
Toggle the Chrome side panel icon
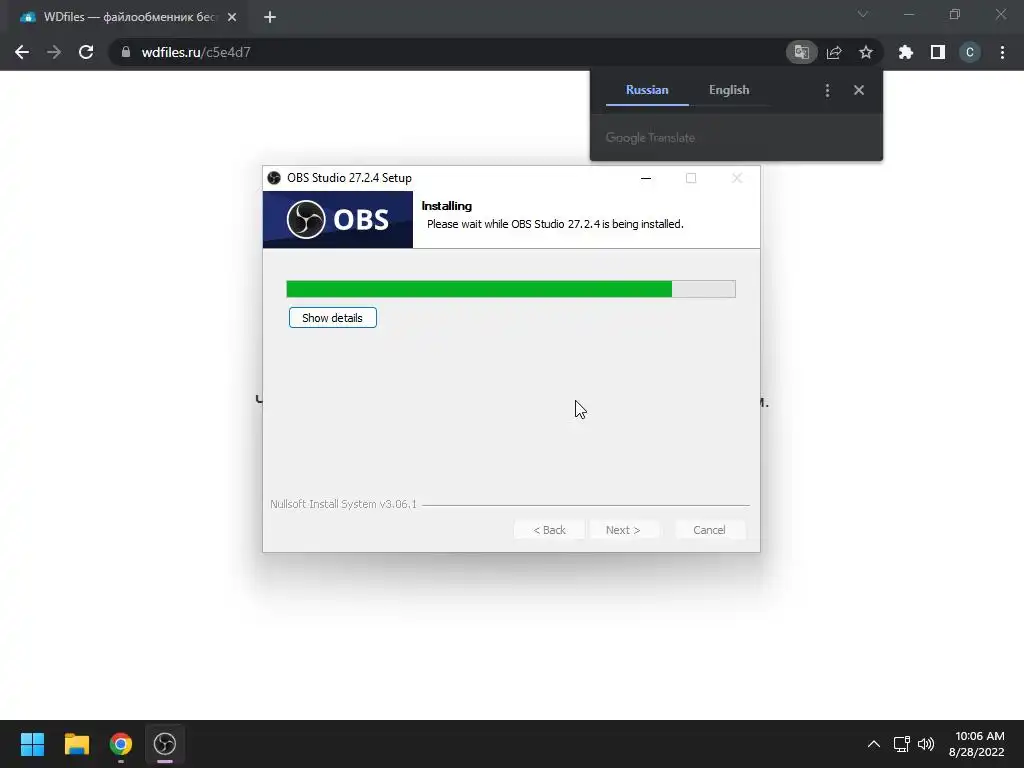coord(938,52)
